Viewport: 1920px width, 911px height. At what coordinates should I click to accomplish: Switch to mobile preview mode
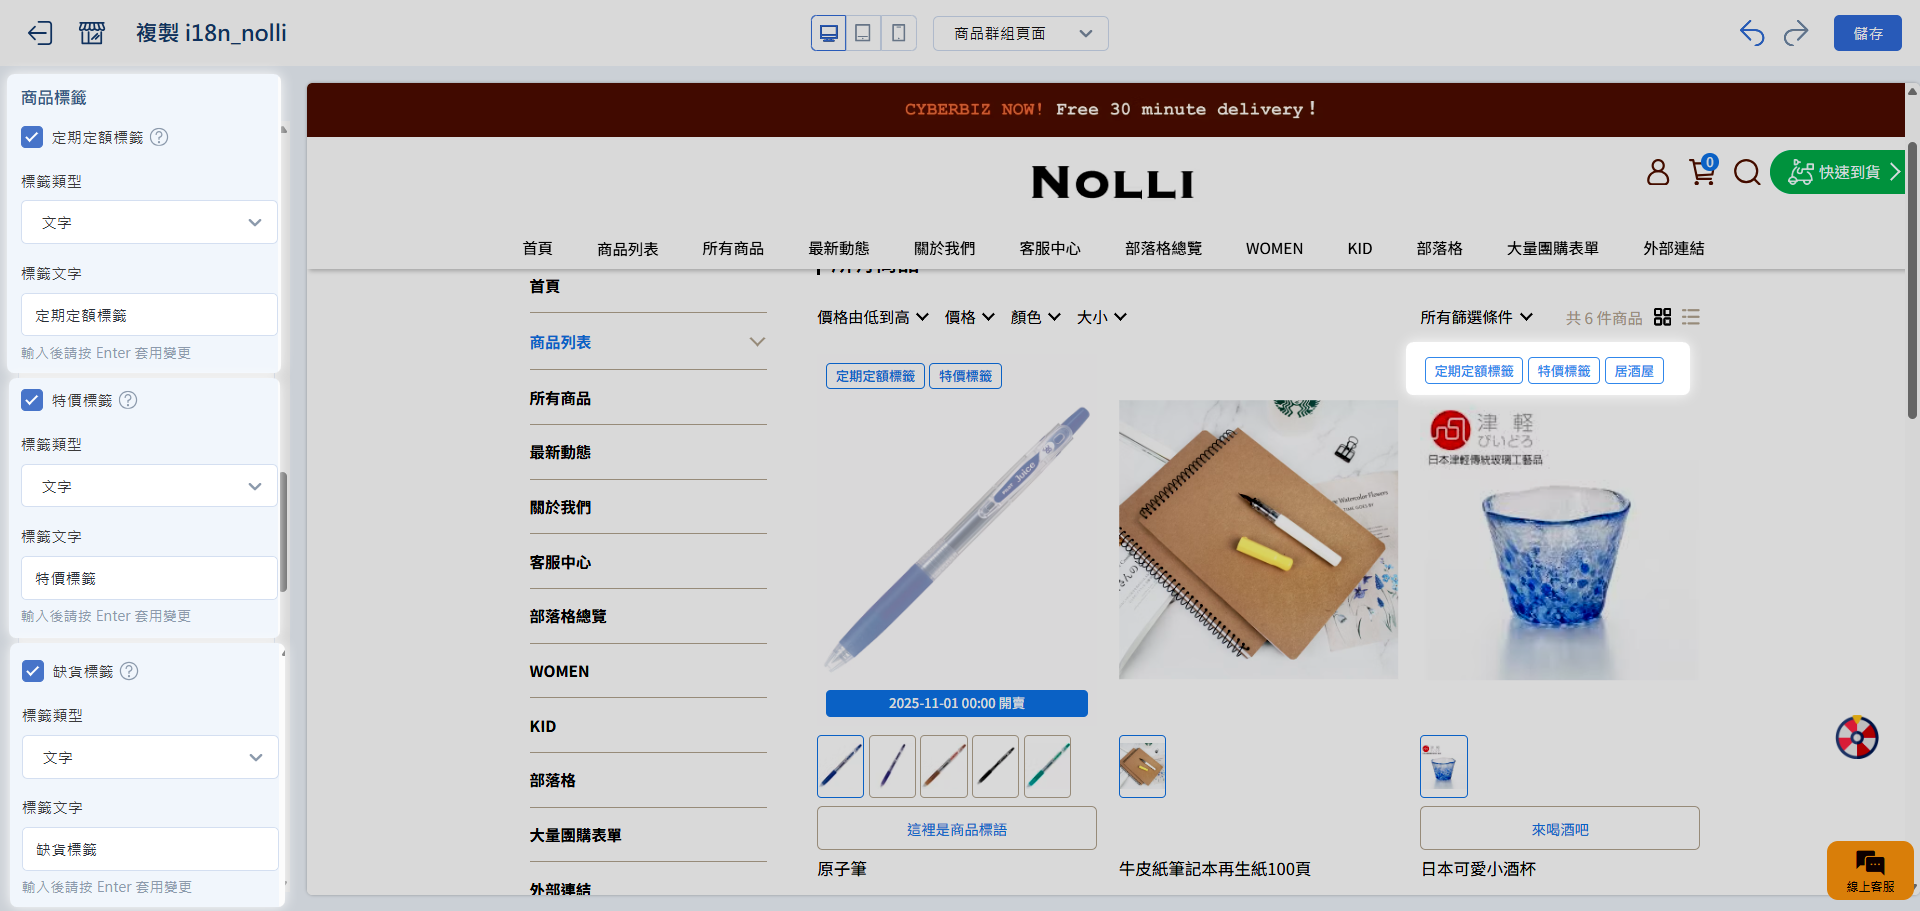click(898, 33)
